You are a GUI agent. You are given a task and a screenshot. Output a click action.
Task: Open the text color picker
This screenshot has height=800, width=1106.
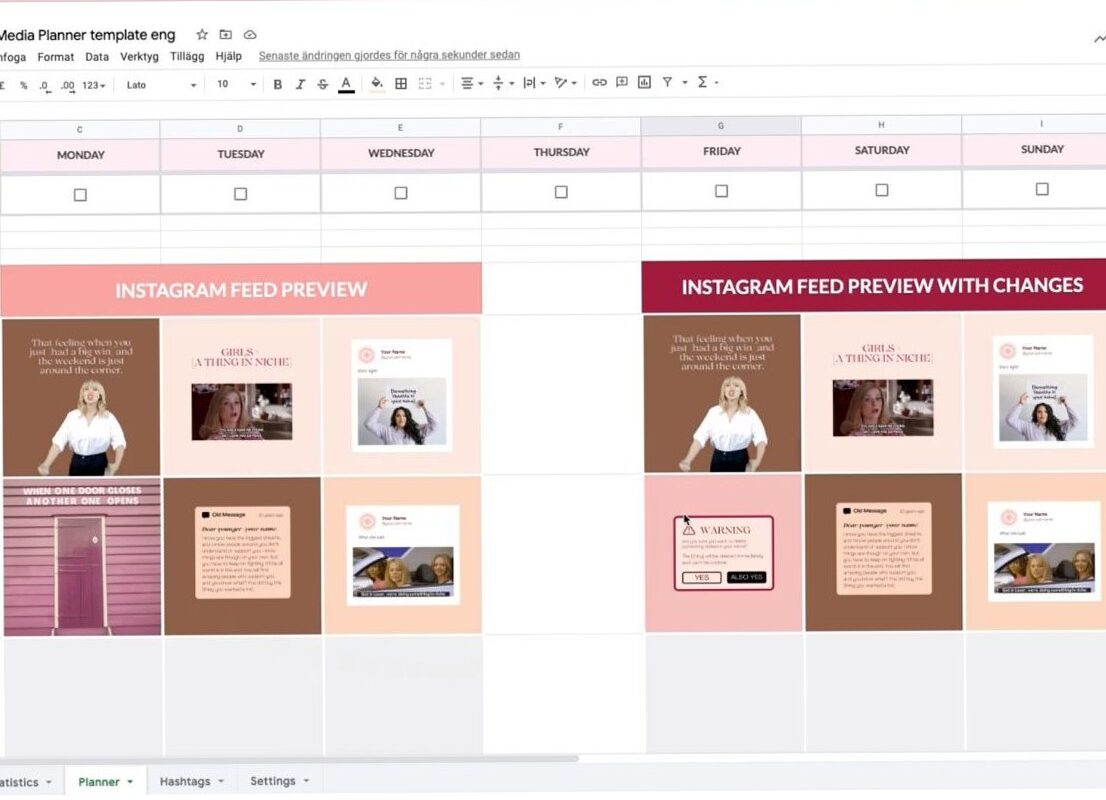coord(347,84)
